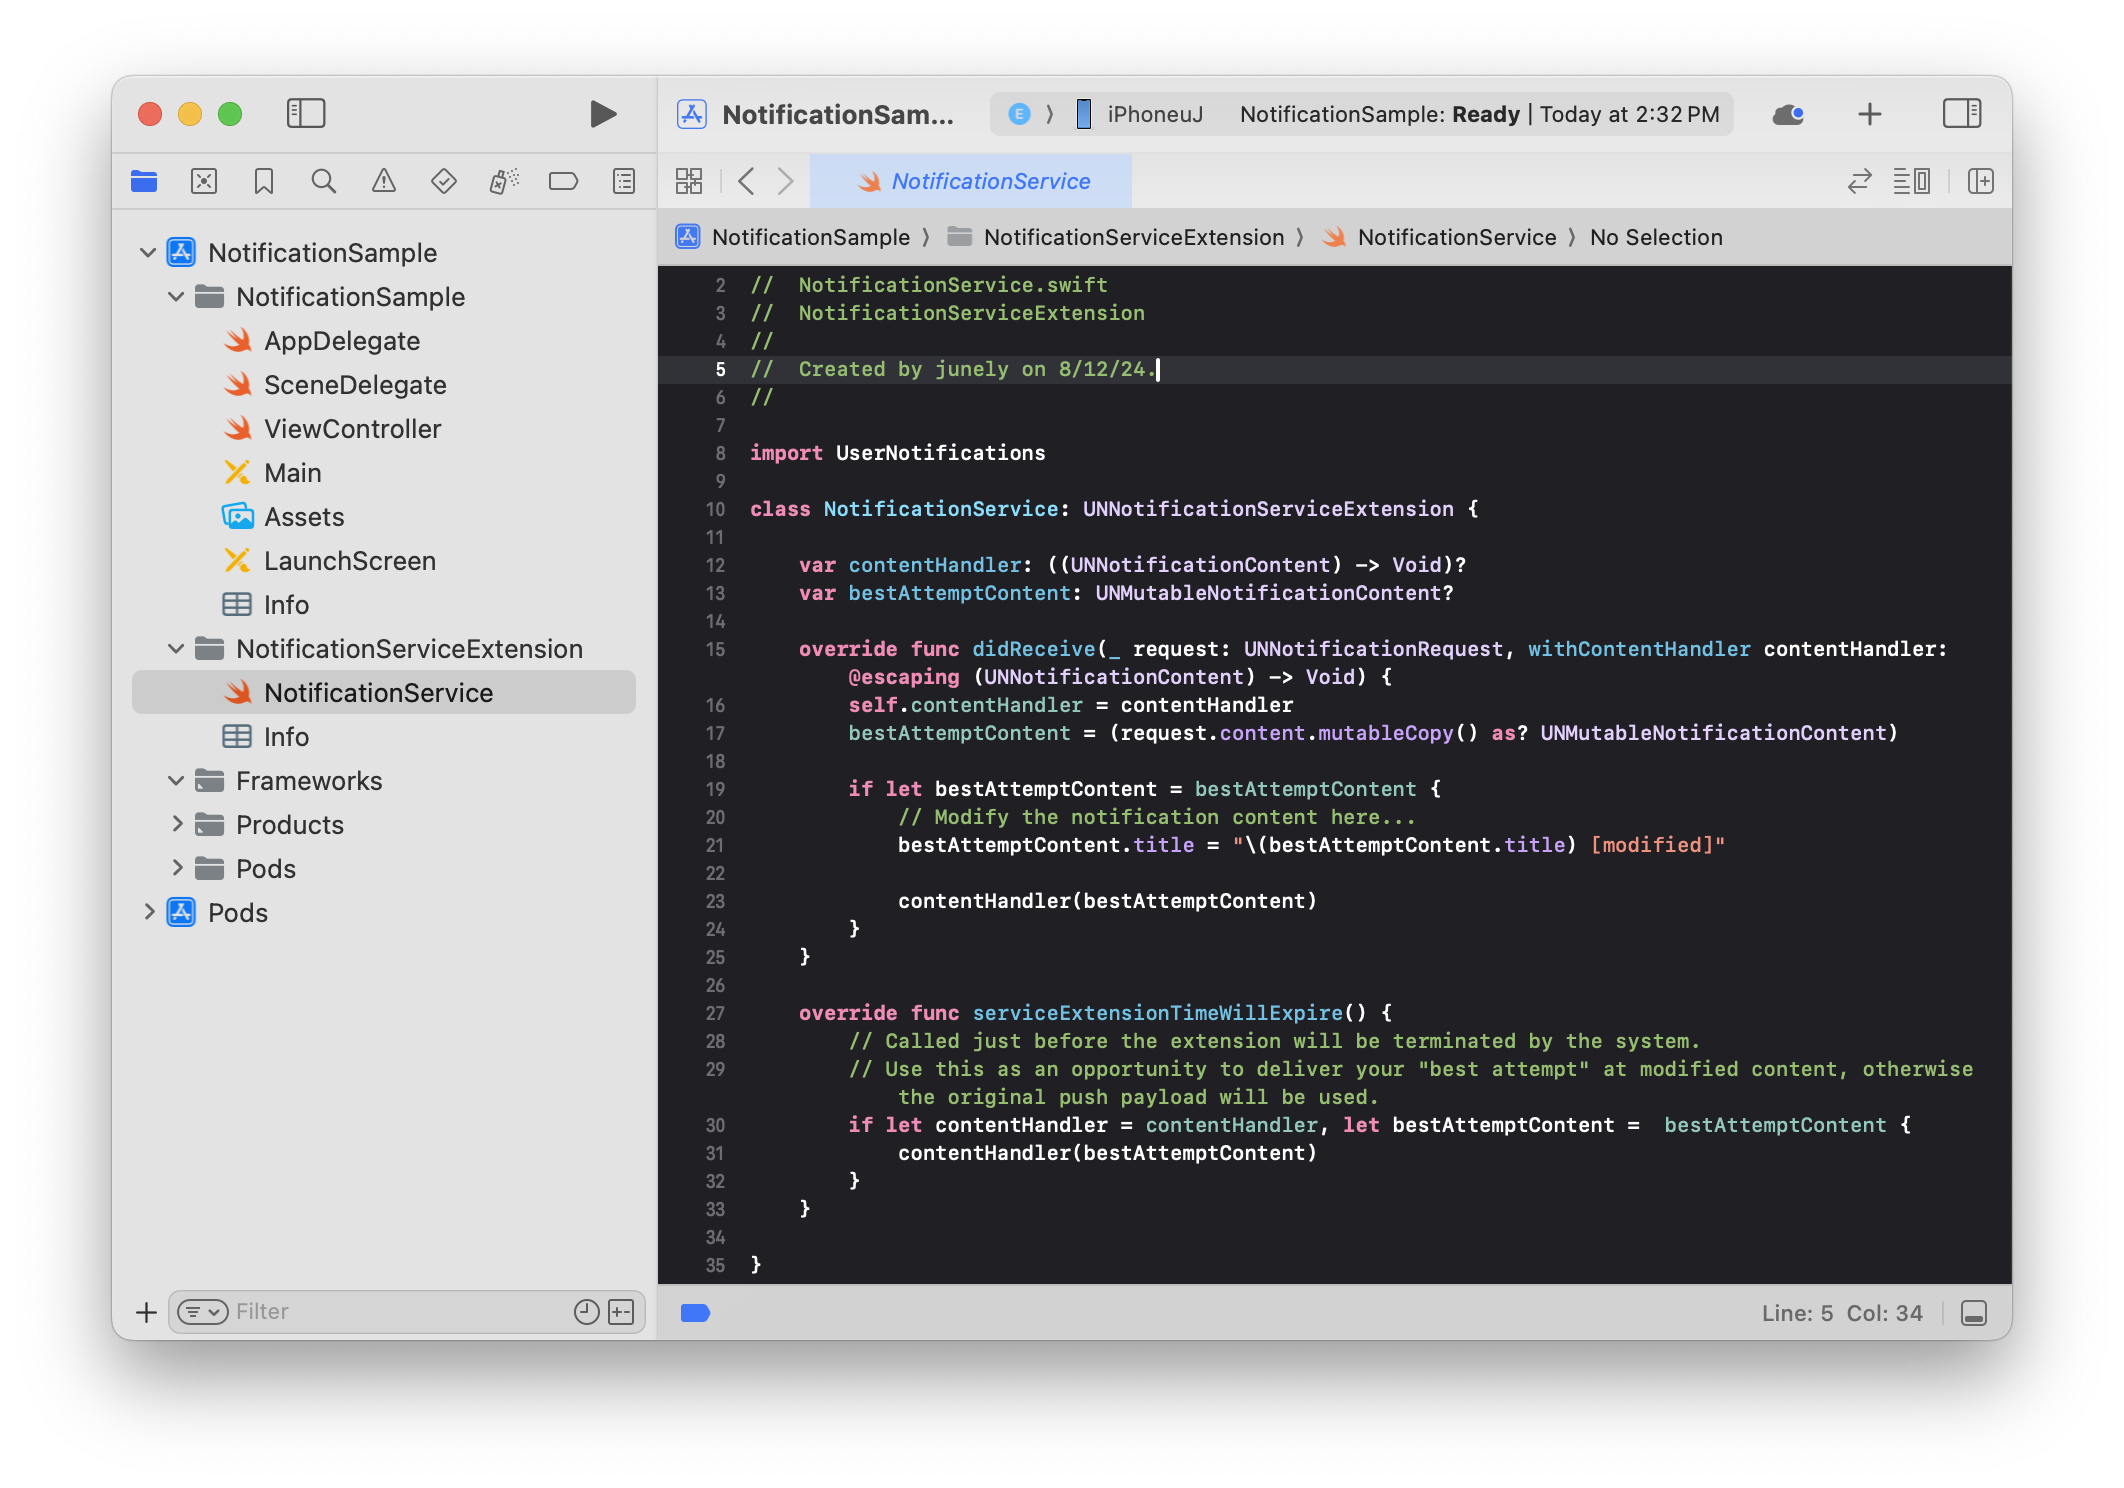Toggle the right inspector panel

coord(1961,114)
